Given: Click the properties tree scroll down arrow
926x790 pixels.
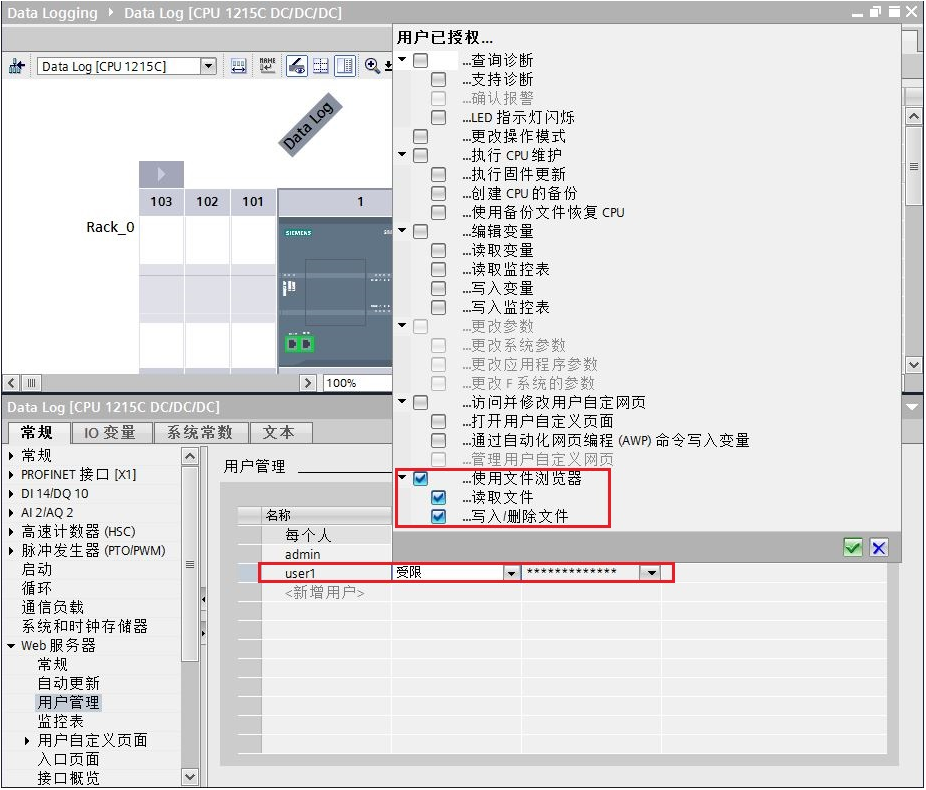Looking at the screenshot, I should (190, 778).
